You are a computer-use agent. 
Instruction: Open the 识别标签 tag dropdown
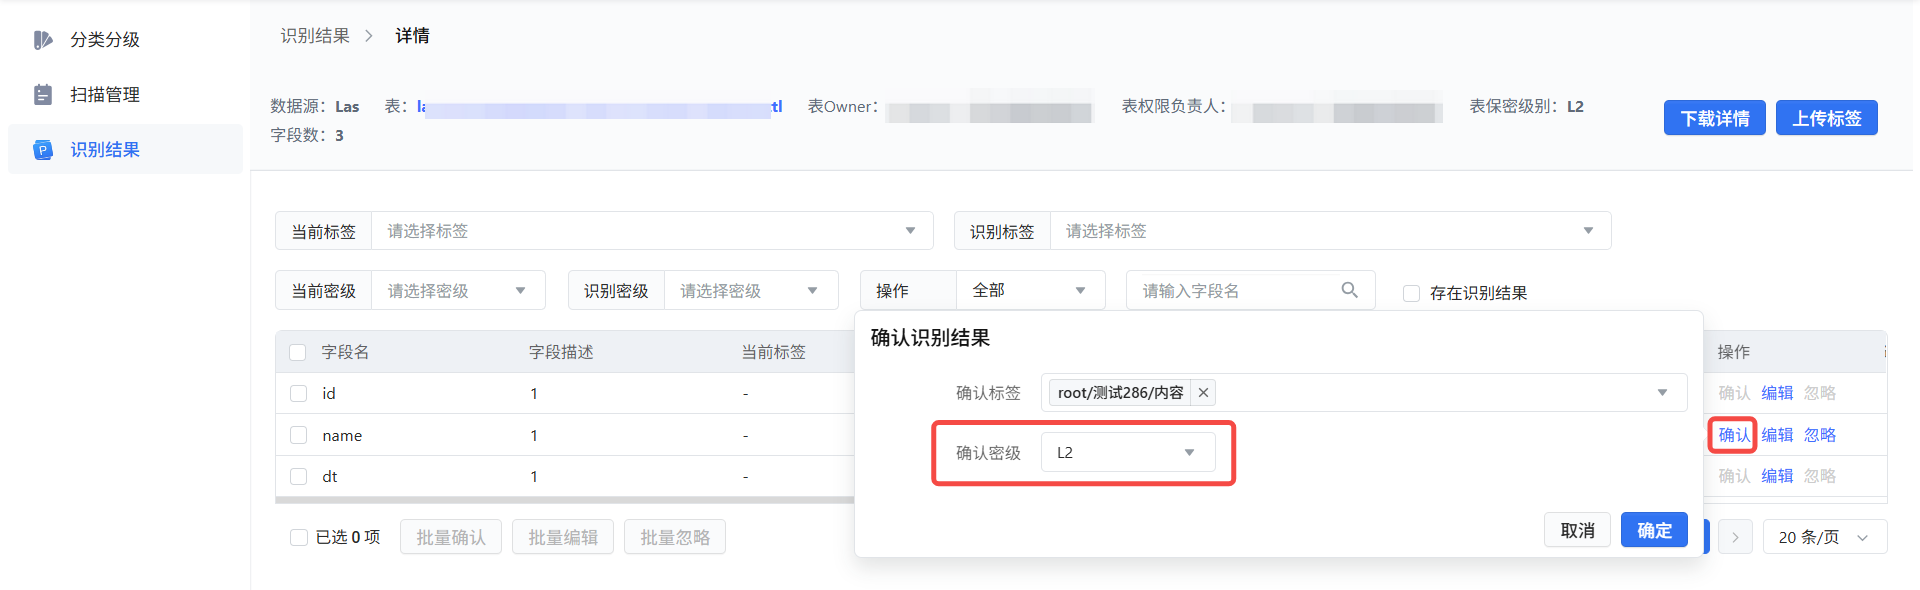click(1330, 231)
